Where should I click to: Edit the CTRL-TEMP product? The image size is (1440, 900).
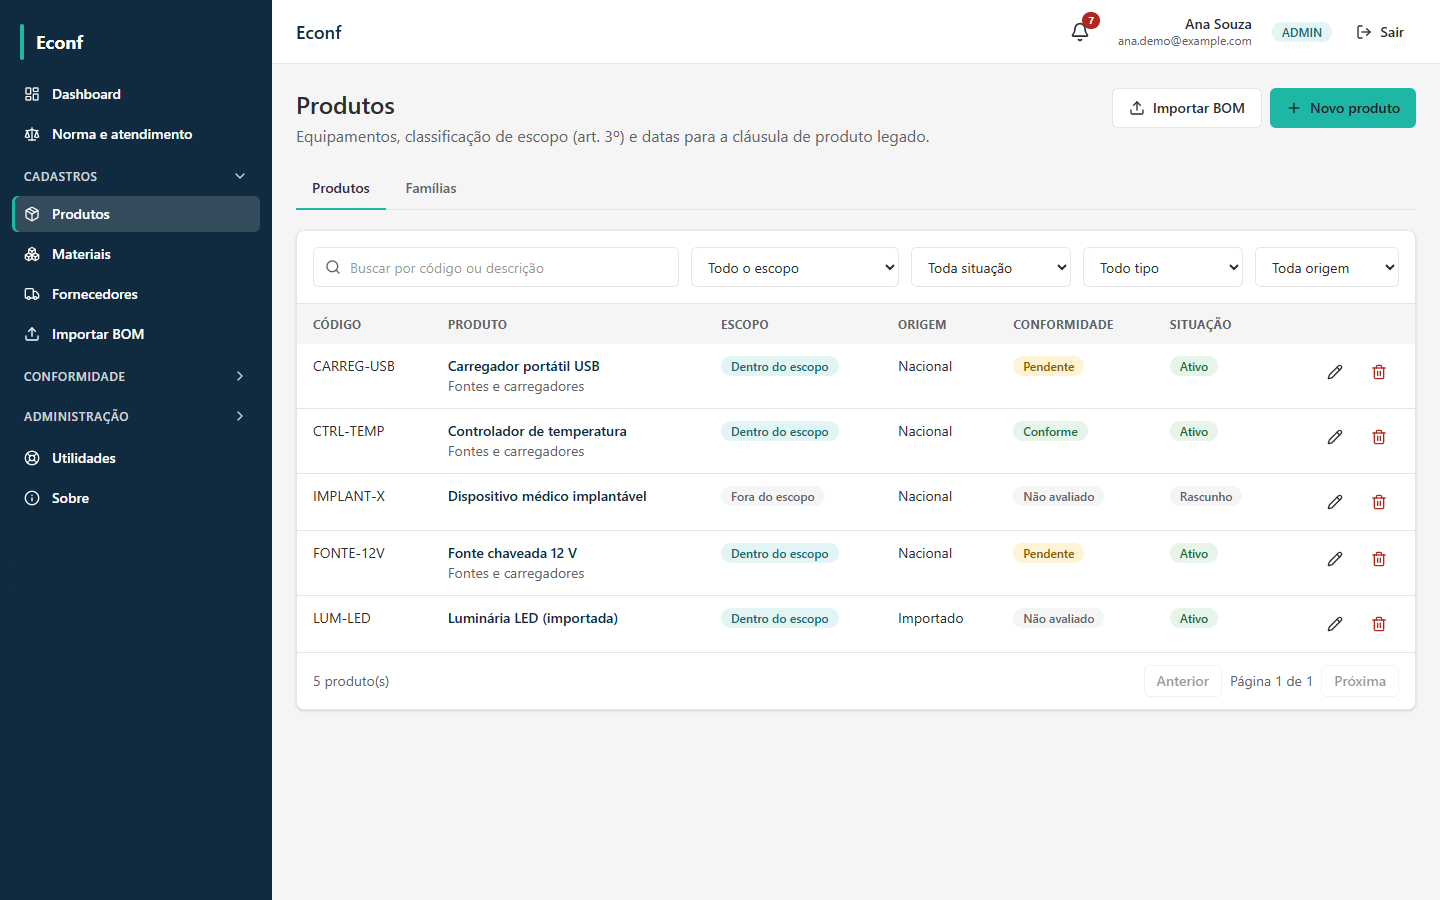(1335, 437)
